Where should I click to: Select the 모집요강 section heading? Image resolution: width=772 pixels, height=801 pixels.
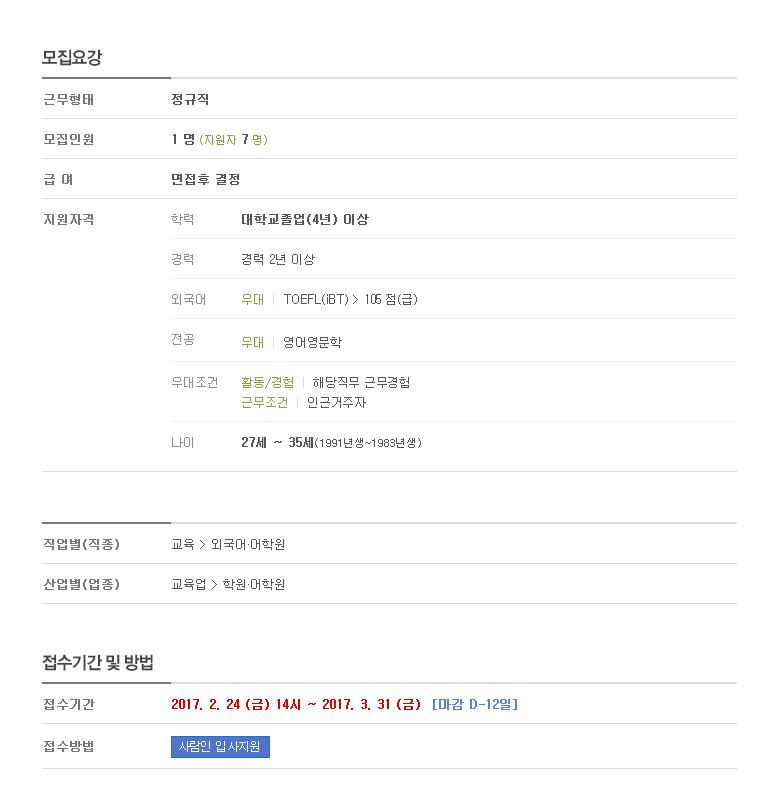(x=72, y=57)
